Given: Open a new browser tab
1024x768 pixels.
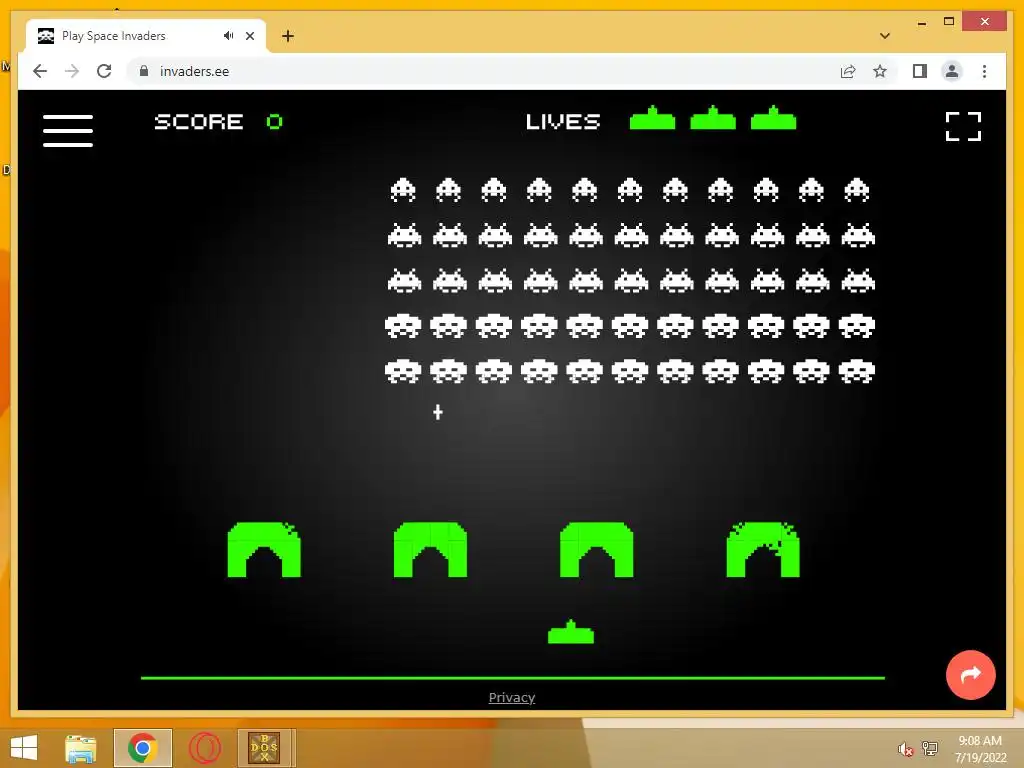Looking at the screenshot, I should click(x=288, y=36).
